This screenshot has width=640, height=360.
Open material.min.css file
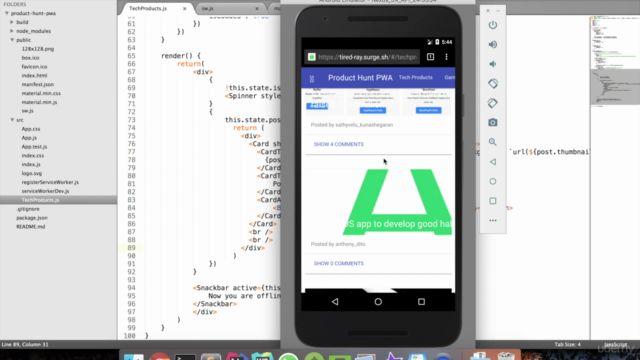[x=41, y=93]
